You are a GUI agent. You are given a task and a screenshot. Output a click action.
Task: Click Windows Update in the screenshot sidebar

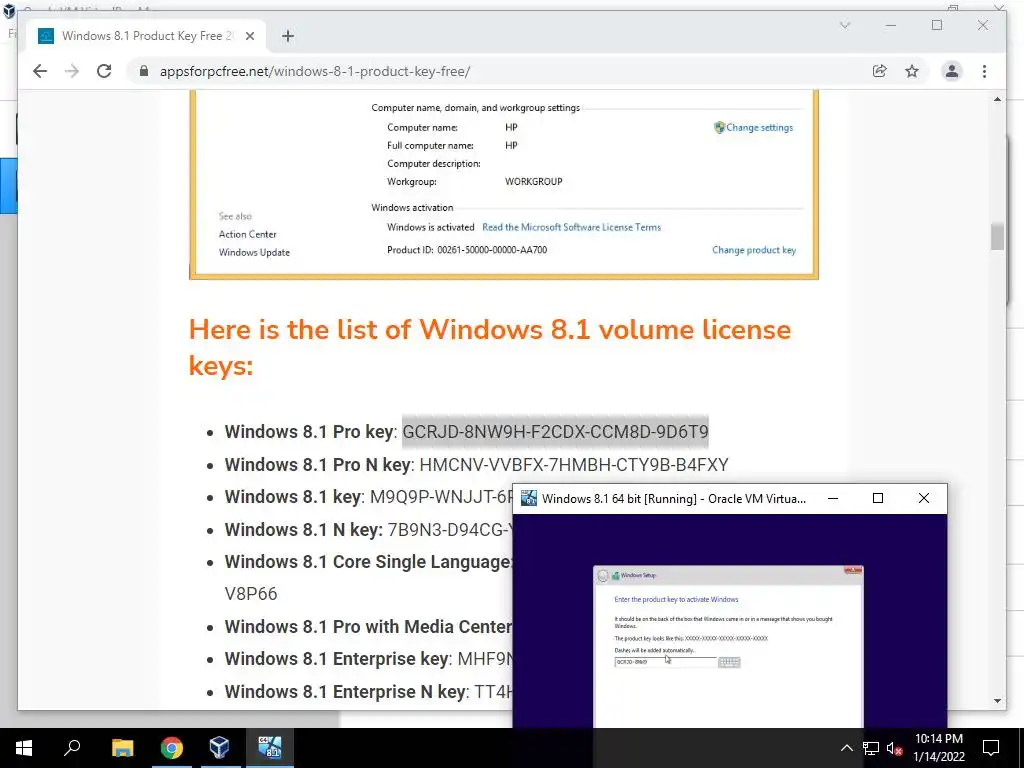[x=254, y=252]
